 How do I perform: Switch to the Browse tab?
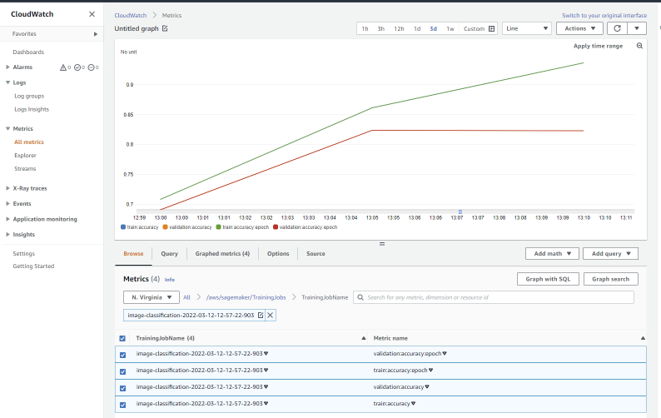(133, 254)
